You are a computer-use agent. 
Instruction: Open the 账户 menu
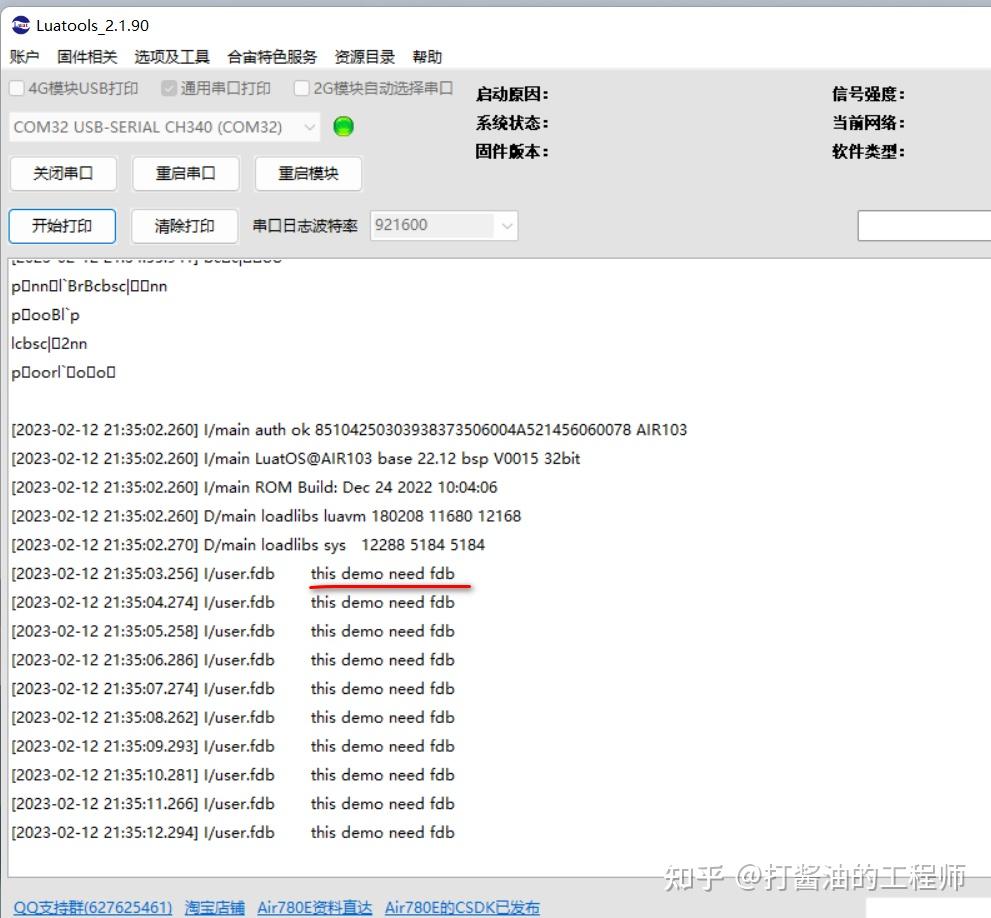[24, 57]
